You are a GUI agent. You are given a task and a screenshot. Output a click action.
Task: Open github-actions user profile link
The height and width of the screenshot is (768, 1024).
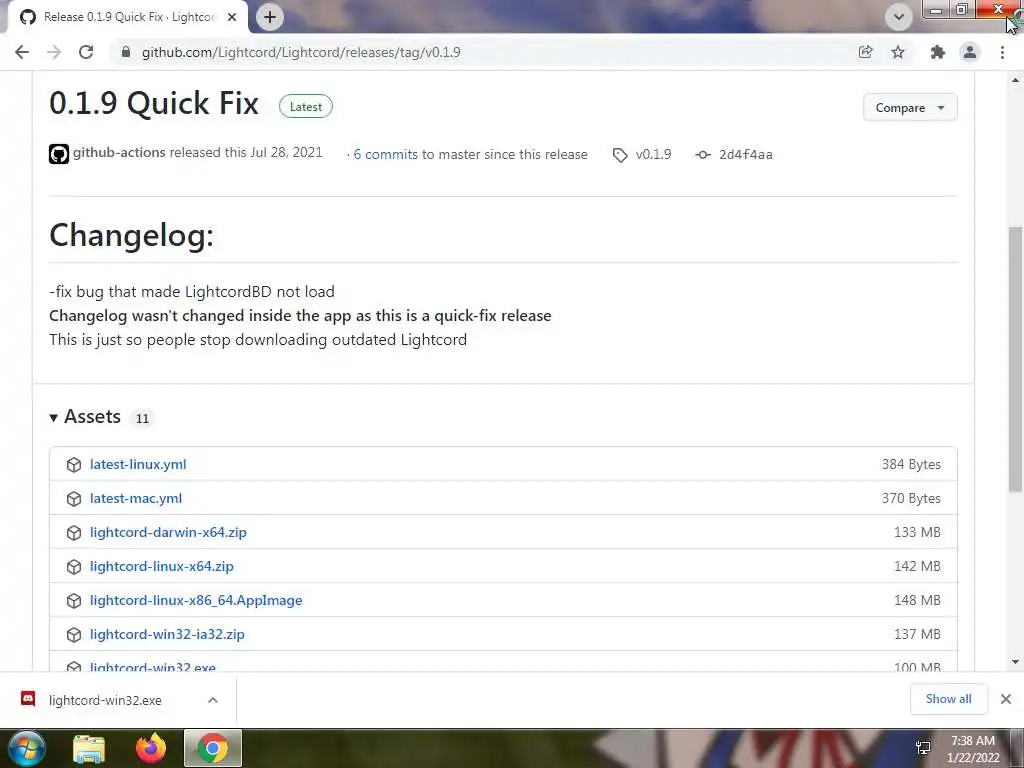pyautogui.click(x=119, y=153)
